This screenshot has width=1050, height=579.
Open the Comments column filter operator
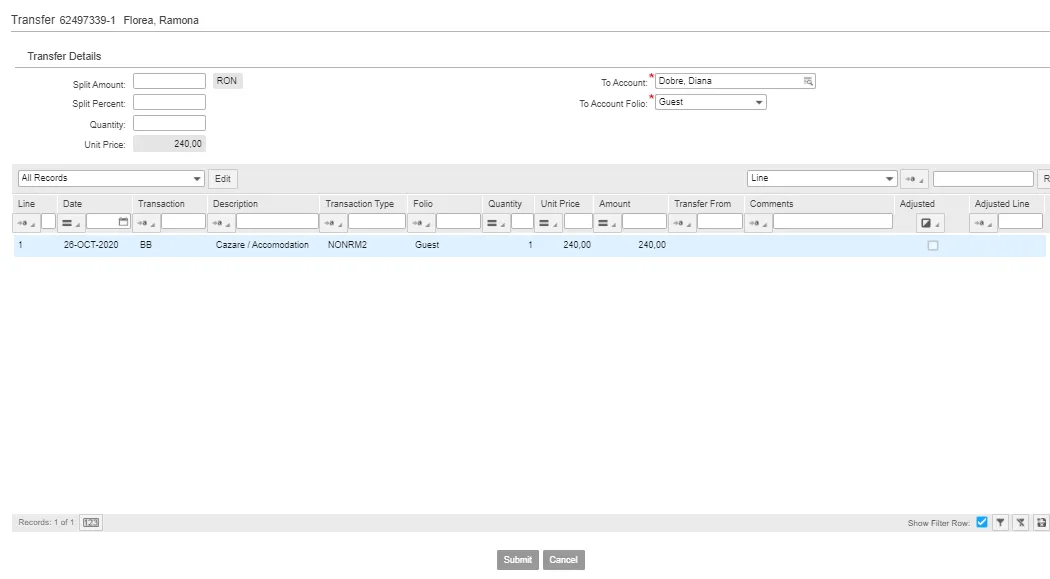(758, 223)
